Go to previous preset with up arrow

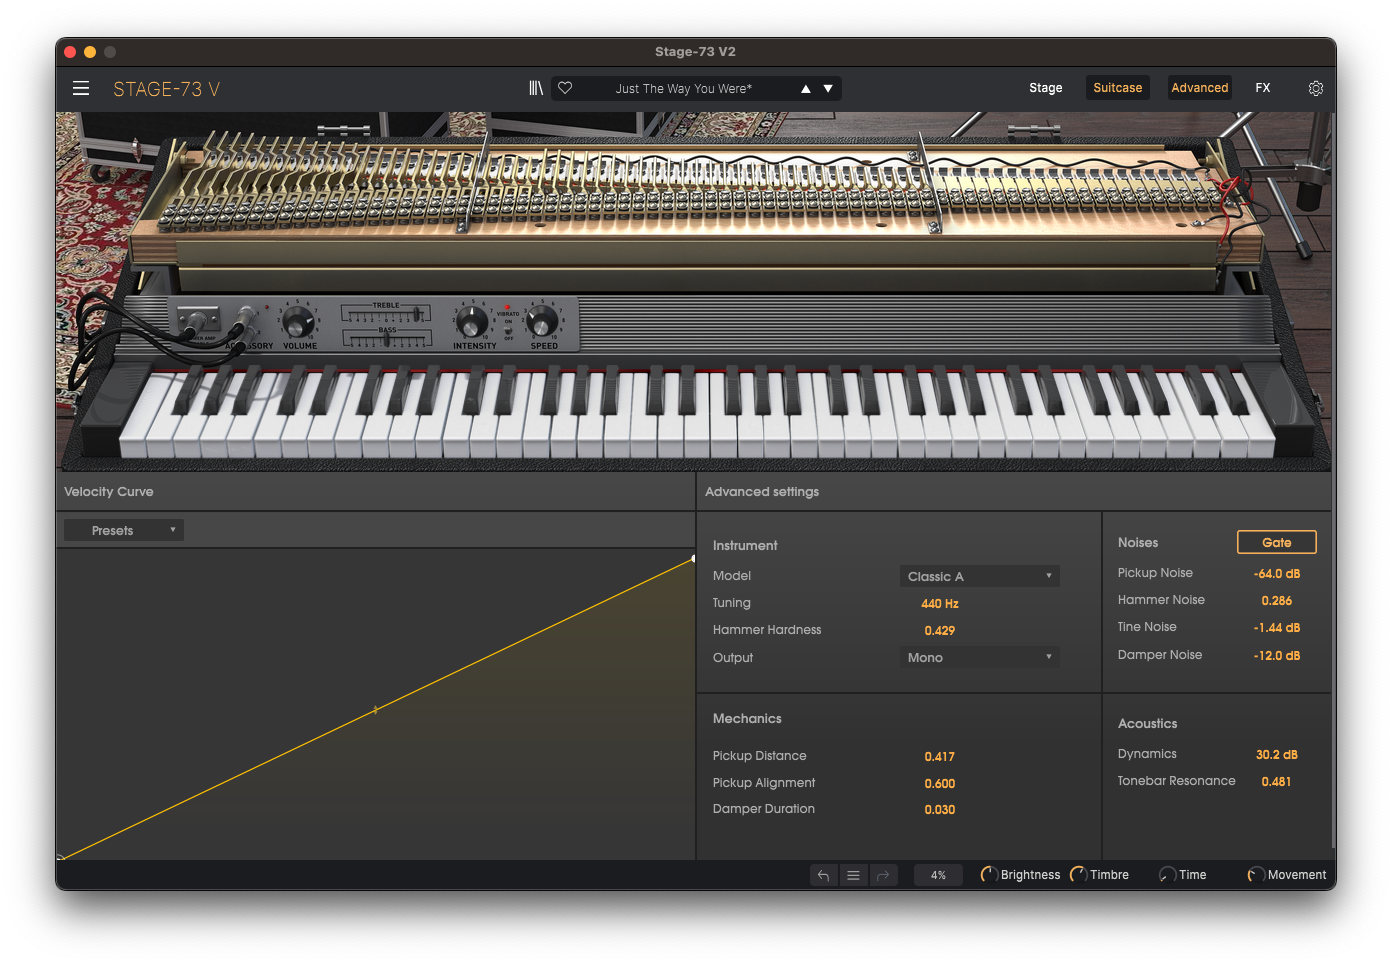(806, 89)
